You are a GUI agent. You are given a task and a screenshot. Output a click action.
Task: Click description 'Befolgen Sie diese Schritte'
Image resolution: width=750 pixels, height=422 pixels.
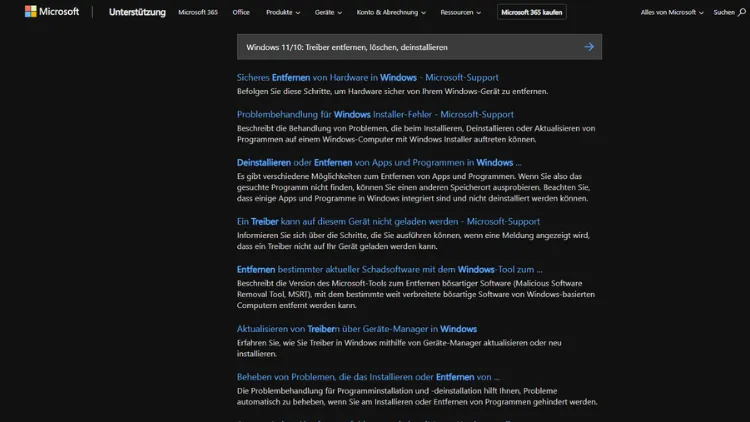[392, 91]
